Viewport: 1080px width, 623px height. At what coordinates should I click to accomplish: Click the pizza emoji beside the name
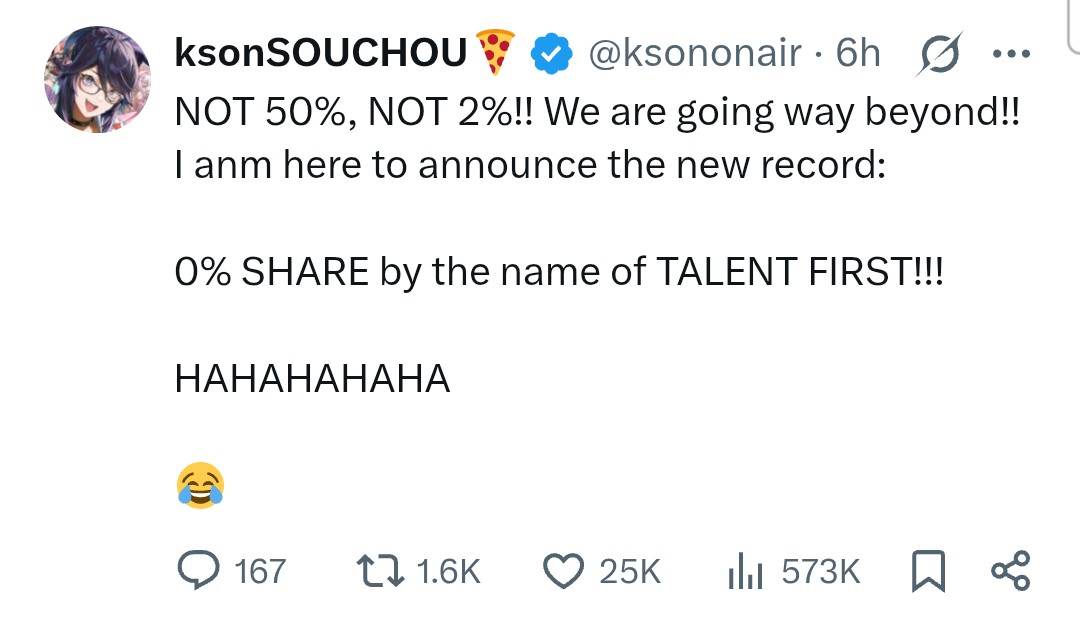tap(495, 52)
